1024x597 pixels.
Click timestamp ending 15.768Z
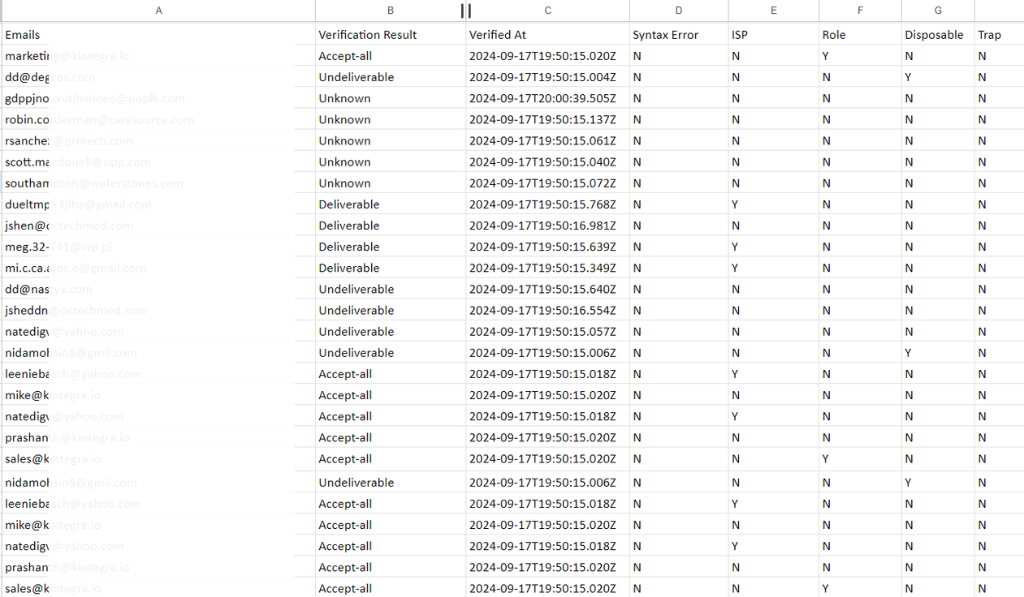543,204
